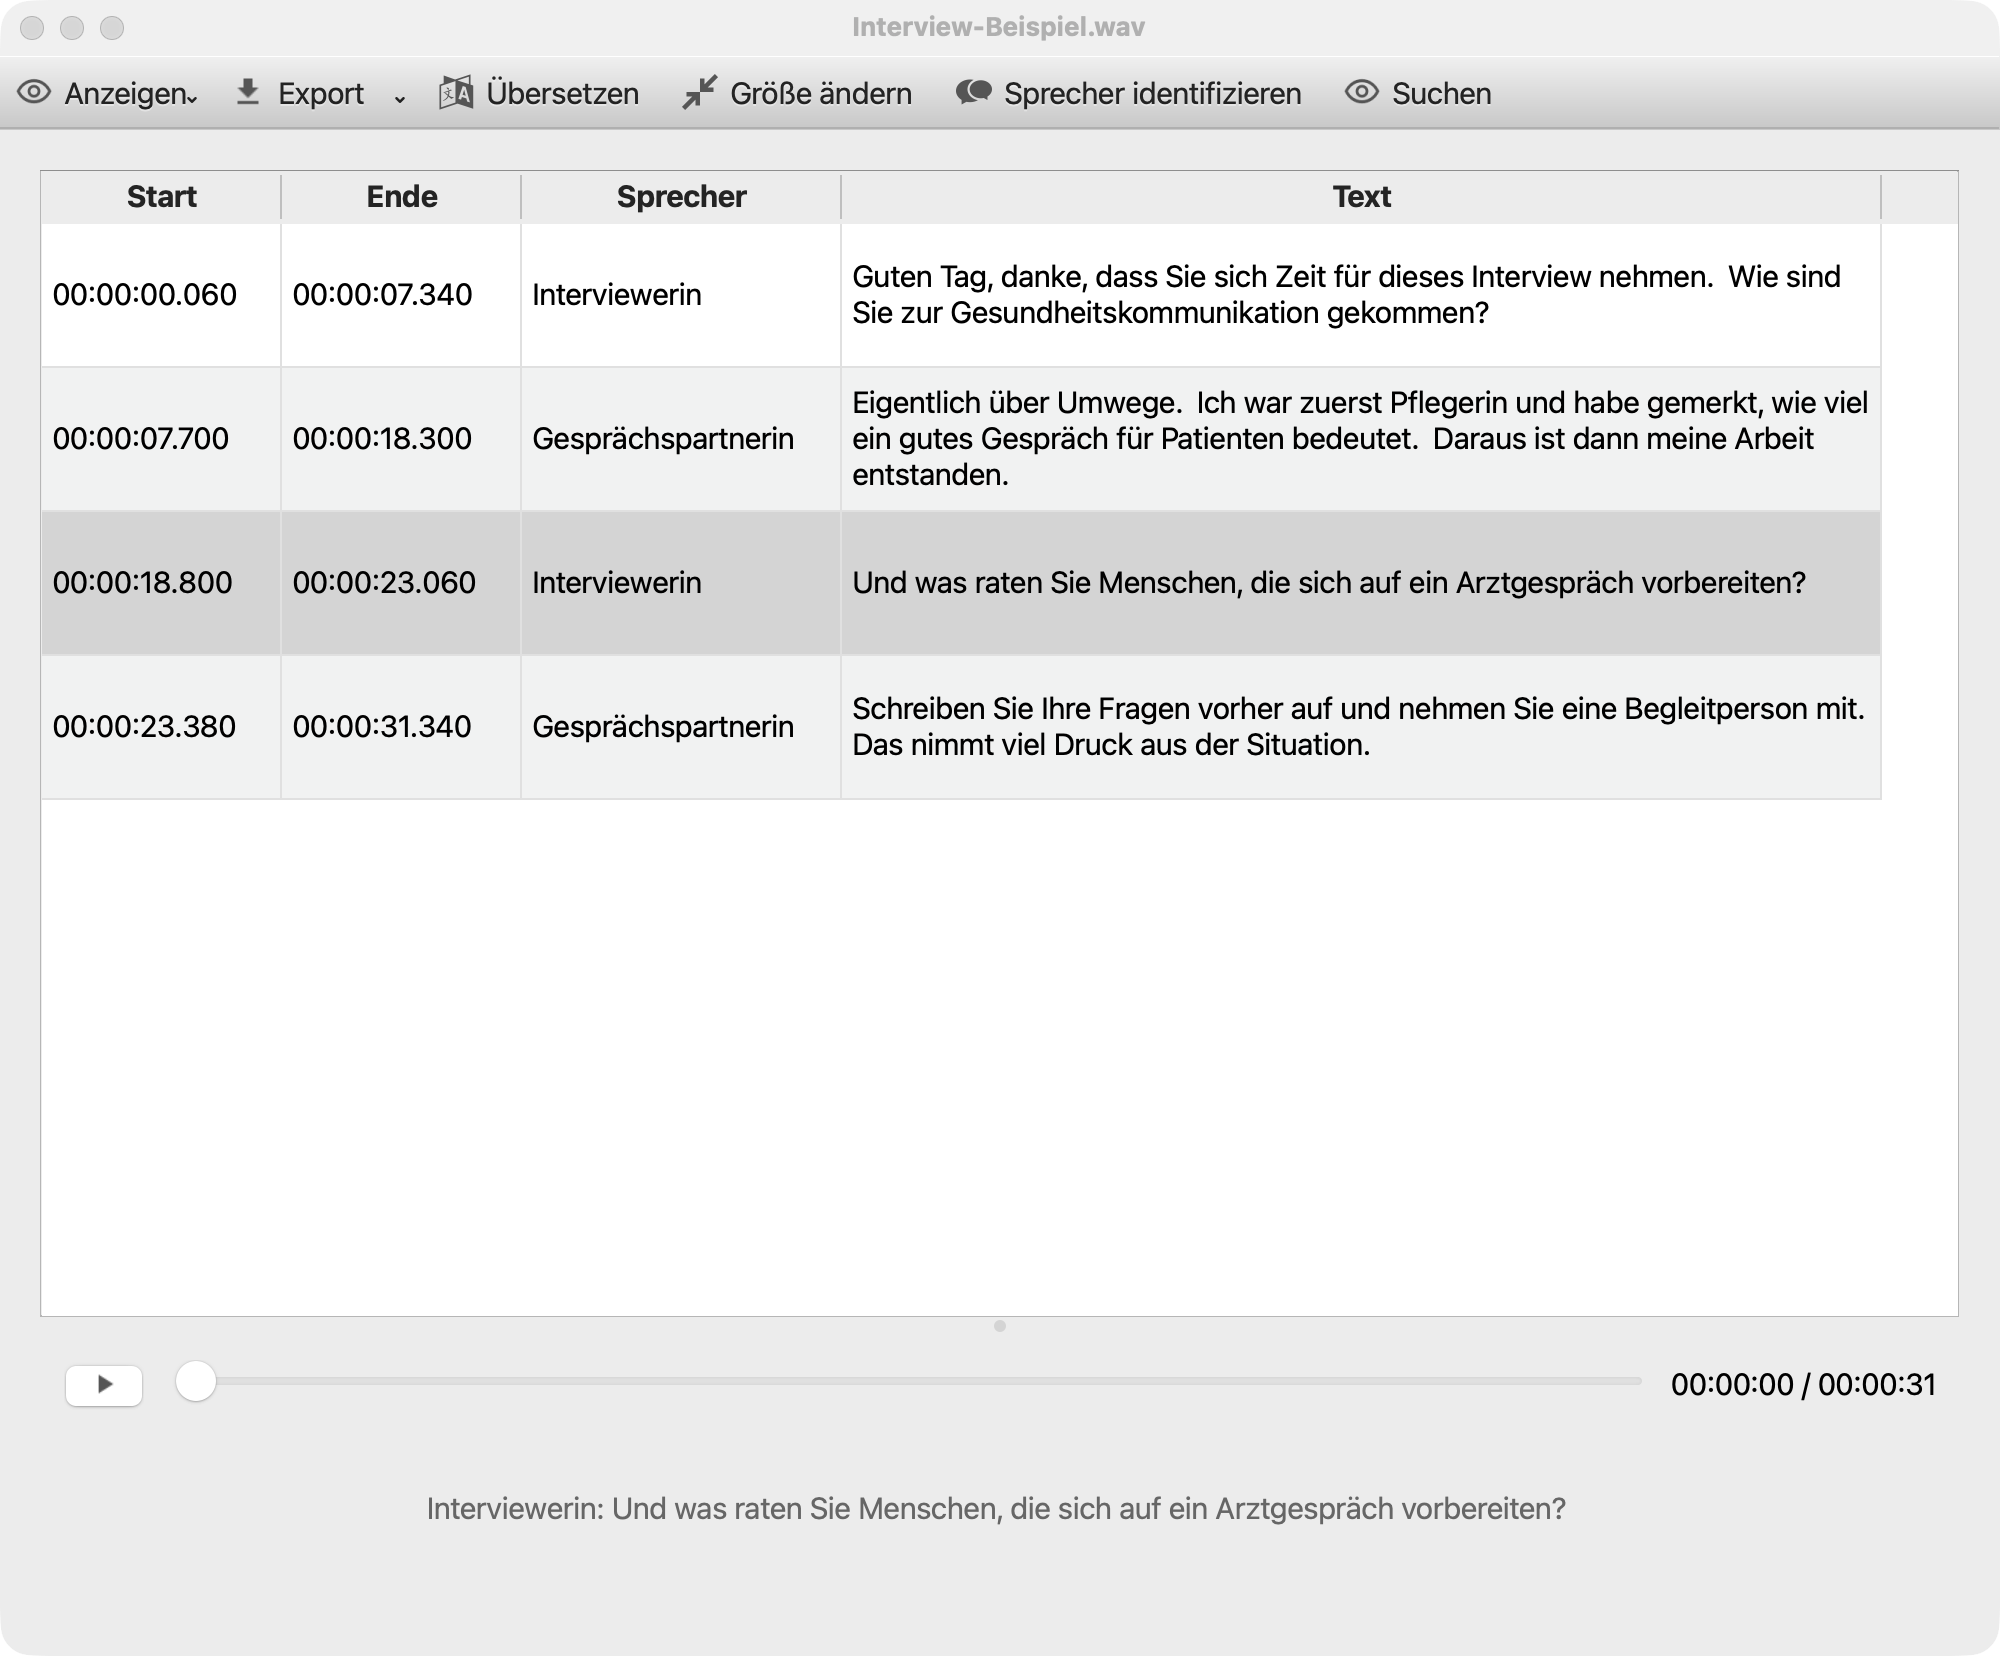Start audio playback with the play button
This screenshot has width=2000, height=1656.
[104, 1385]
